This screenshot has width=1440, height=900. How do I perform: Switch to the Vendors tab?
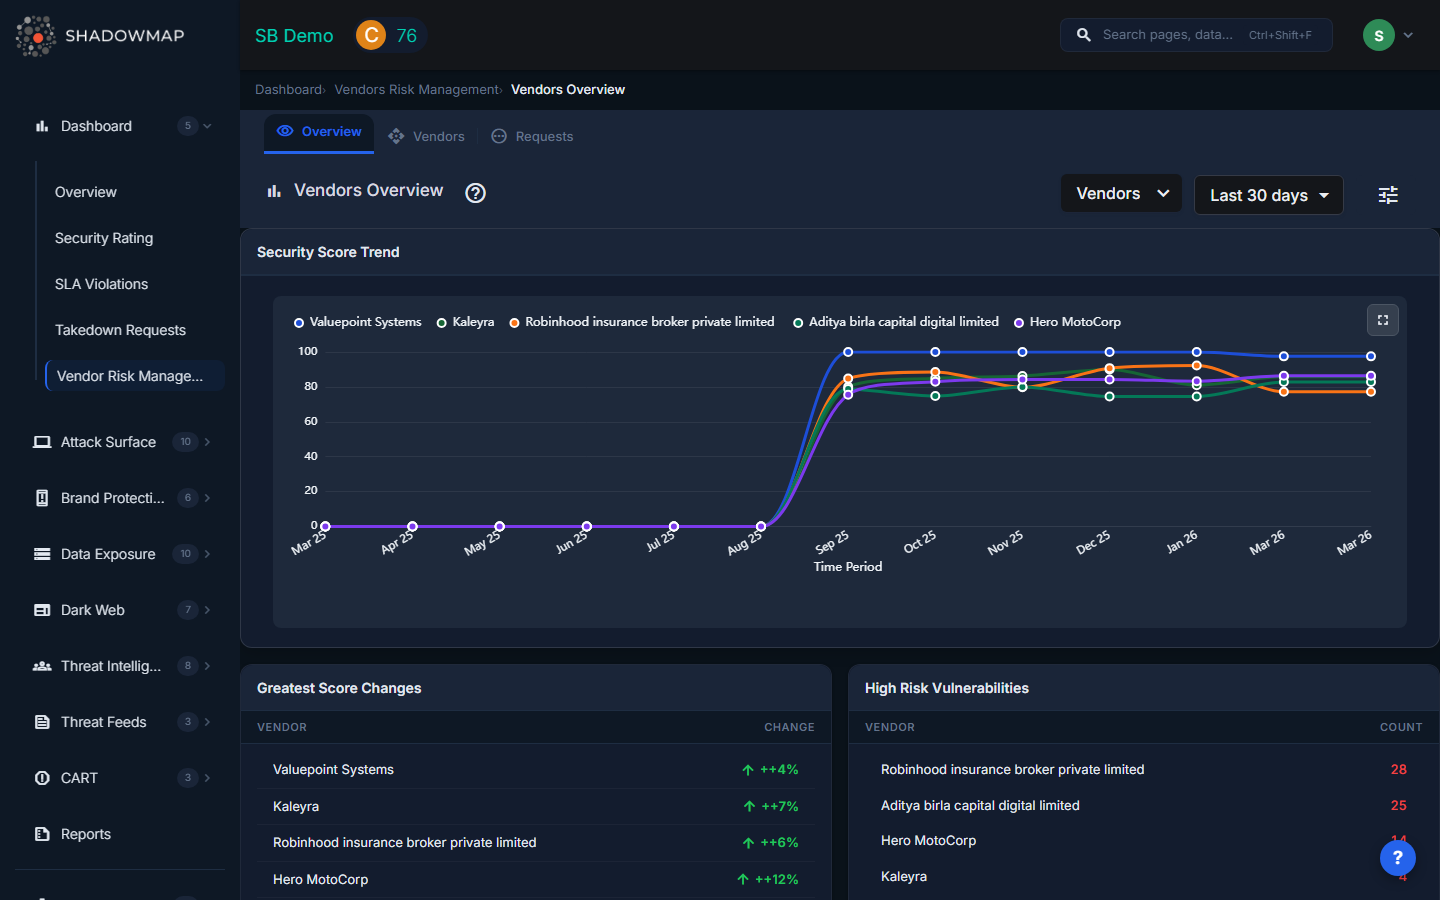pyautogui.click(x=427, y=137)
